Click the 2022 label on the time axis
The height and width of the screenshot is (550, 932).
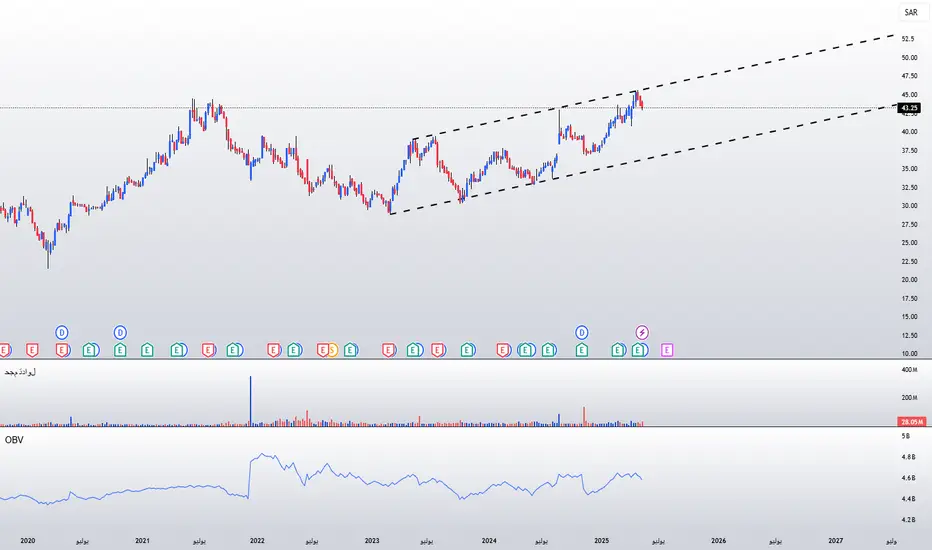point(257,540)
